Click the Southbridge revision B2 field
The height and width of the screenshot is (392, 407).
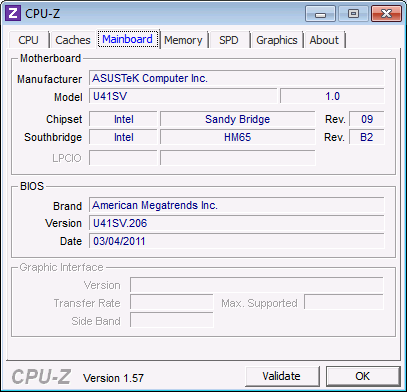click(x=367, y=137)
